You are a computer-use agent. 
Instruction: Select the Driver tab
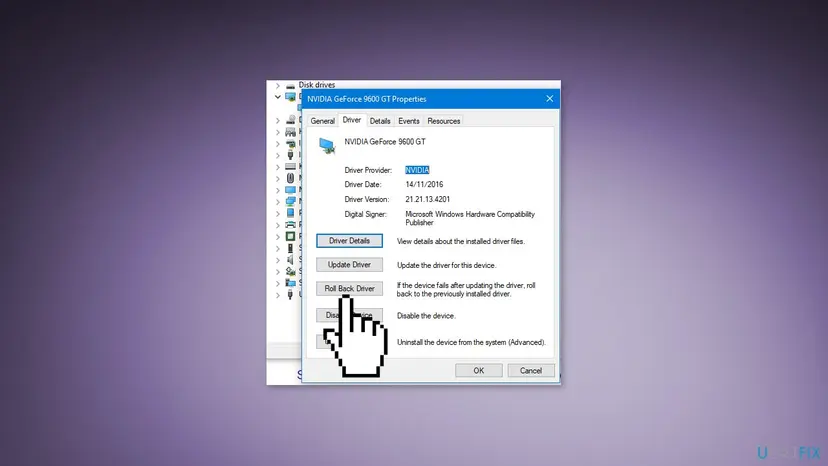click(x=352, y=120)
